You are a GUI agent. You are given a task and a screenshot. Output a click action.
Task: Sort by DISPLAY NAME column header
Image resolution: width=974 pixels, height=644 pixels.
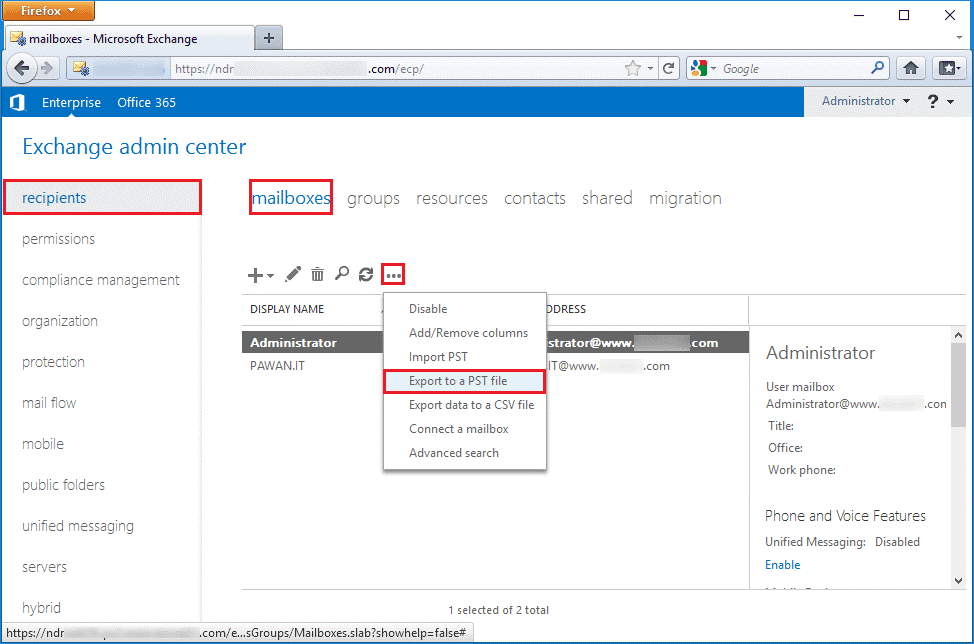(x=287, y=309)
